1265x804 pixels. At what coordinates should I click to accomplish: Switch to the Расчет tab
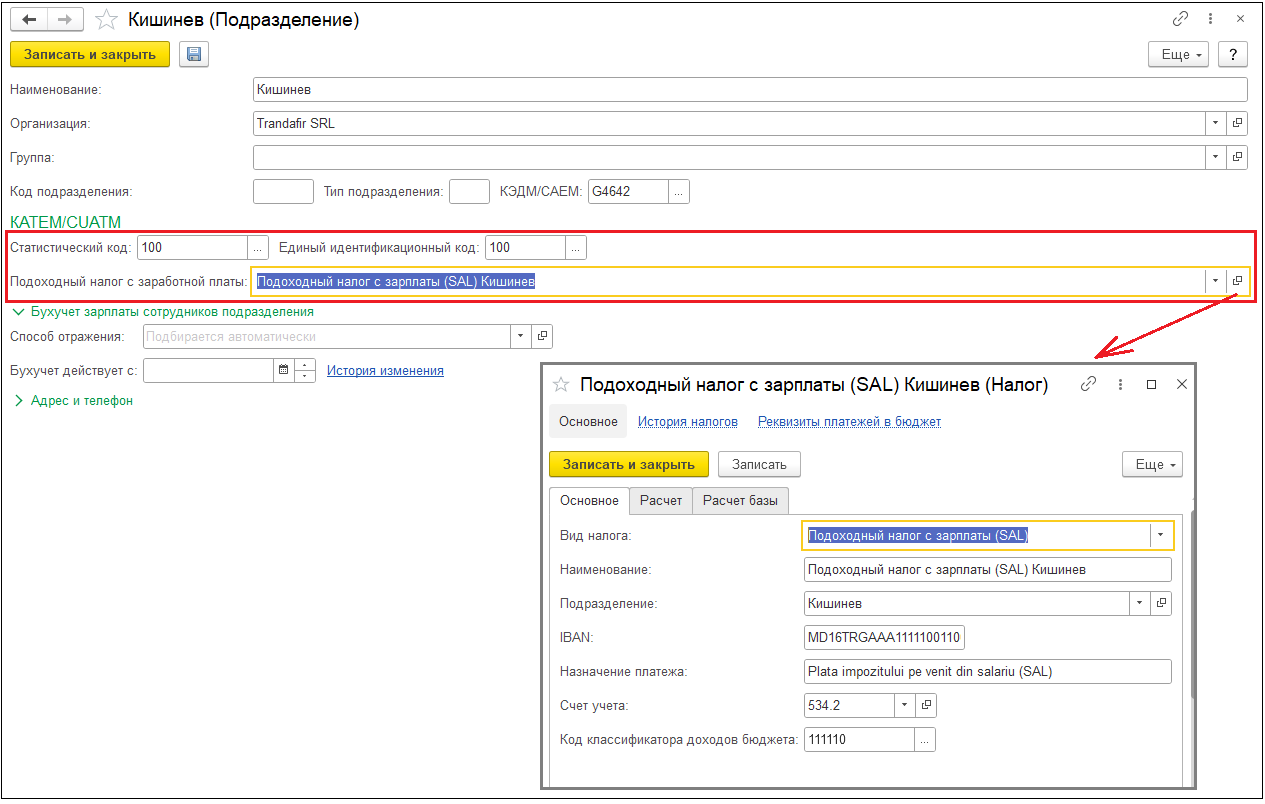coord(661,500)
